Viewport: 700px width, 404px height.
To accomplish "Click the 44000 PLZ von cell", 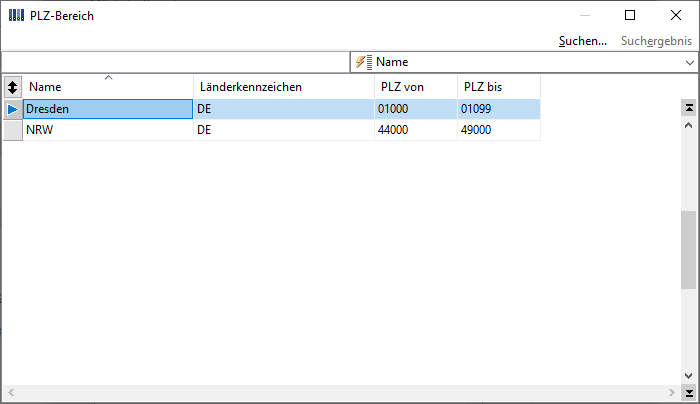I will click(x=416, y=130).
